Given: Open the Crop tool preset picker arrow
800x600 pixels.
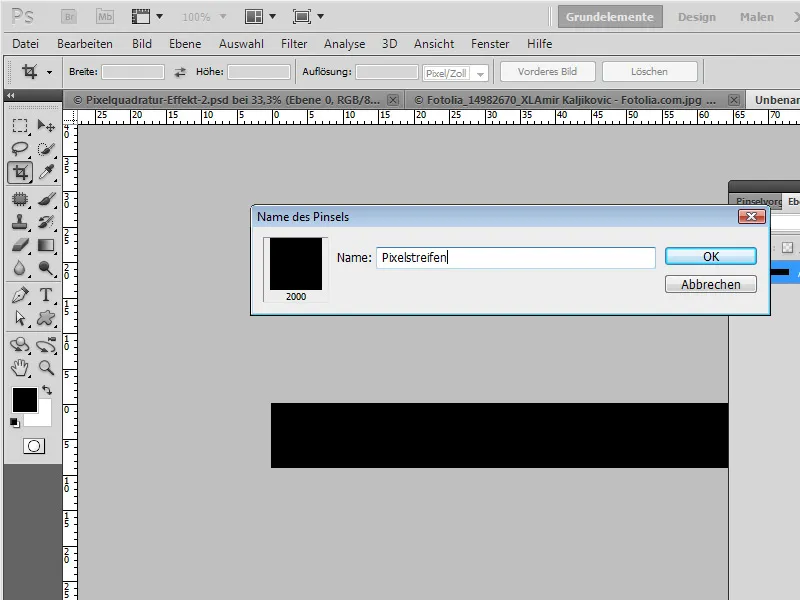Looking at the screenshot, I should pyautogui.click(x=49, y=72).
